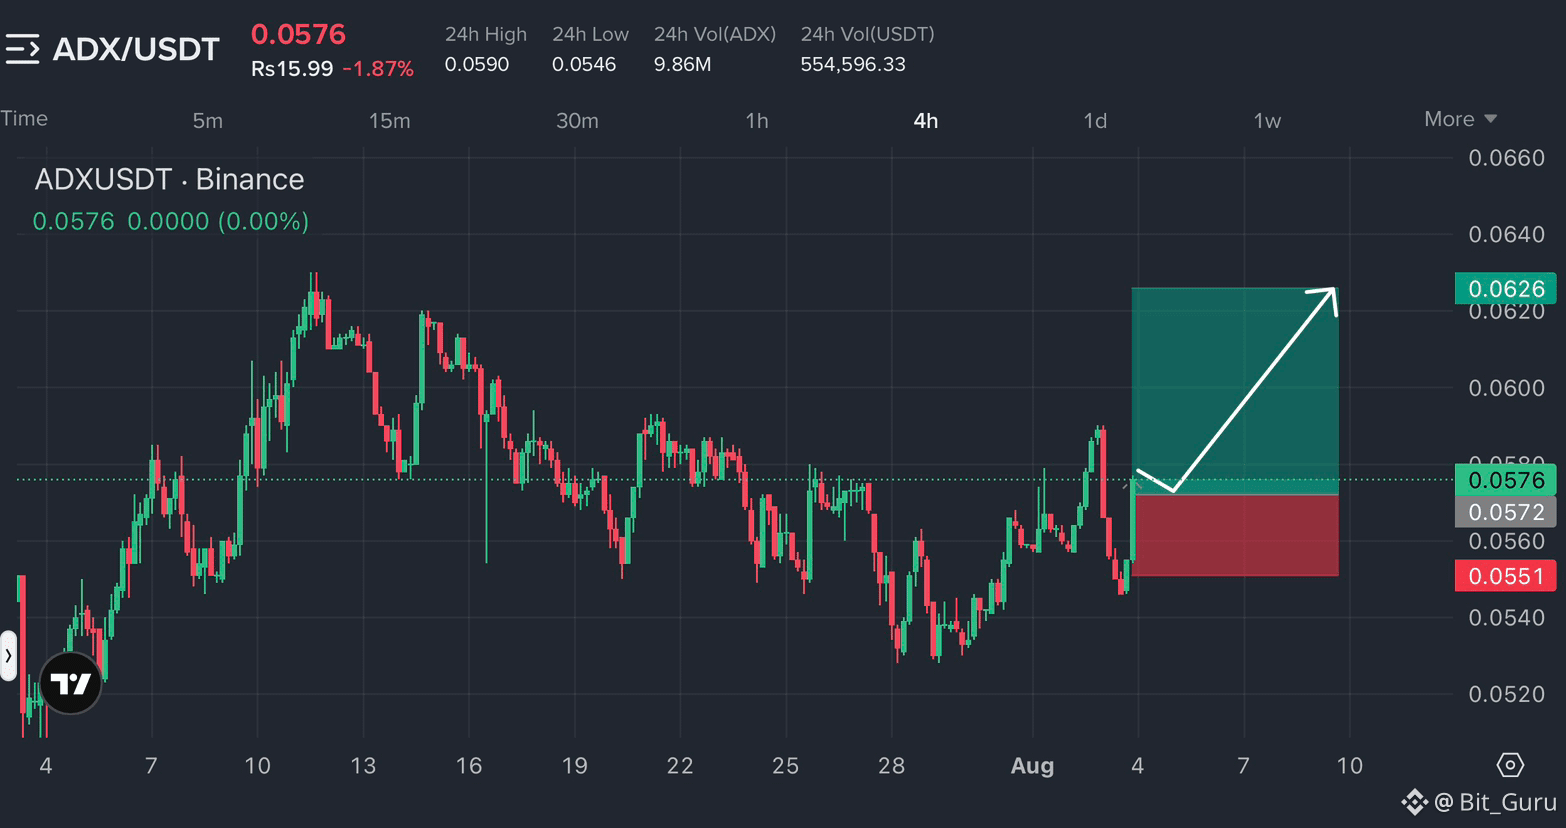Select the Time chart tab
Screen dimensions: 1566x828
[x=24, y=118]
